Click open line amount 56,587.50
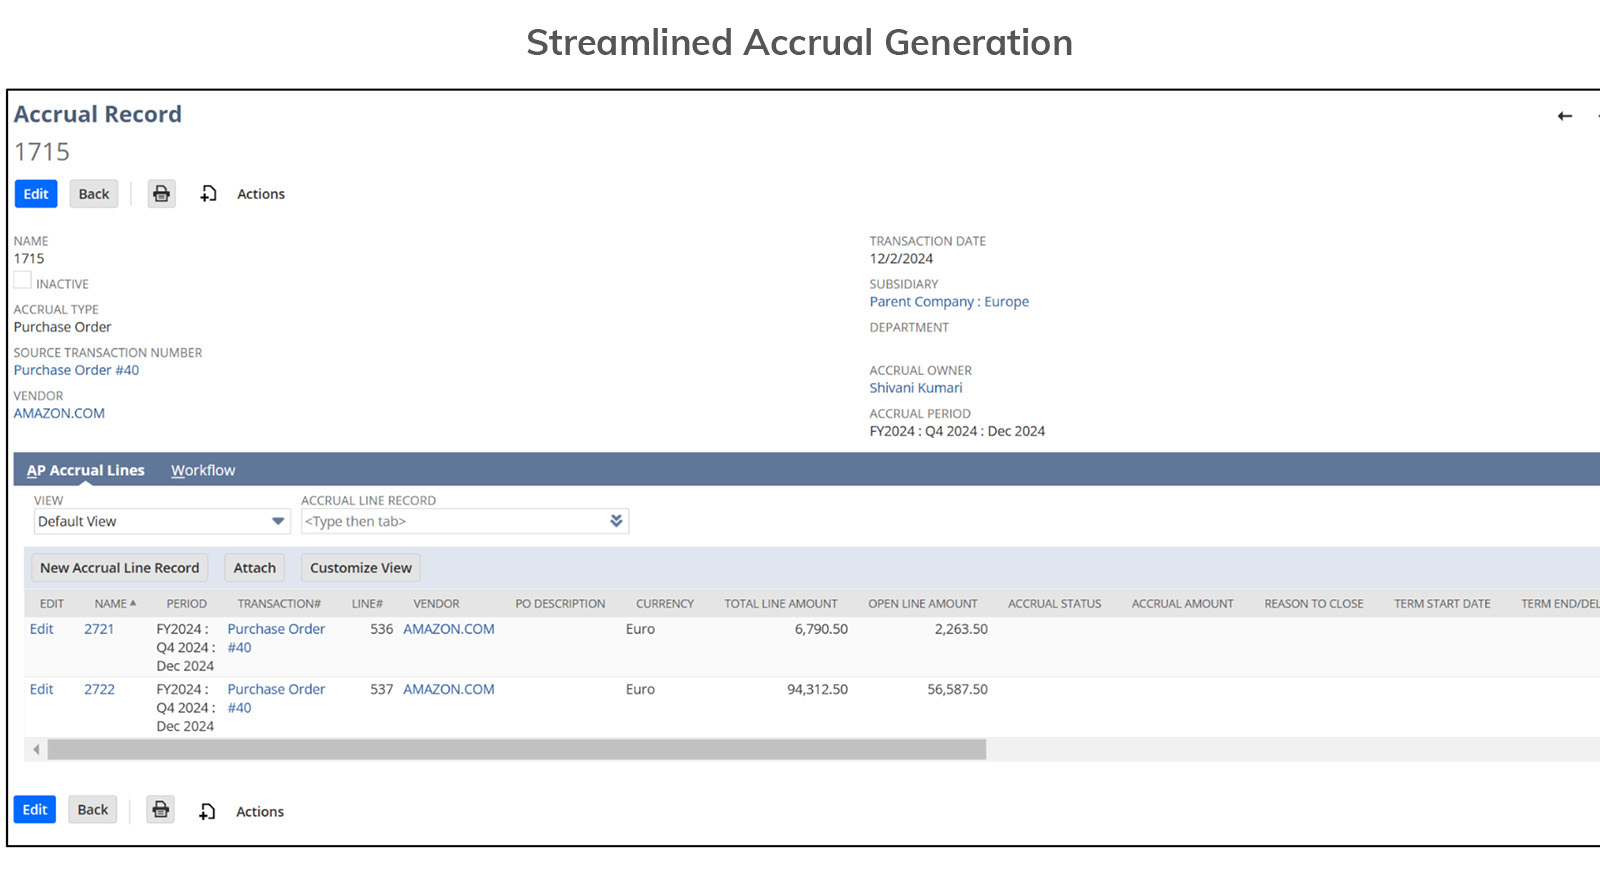Viewport: 1600px width, 883px height. (x=957, y=689)
